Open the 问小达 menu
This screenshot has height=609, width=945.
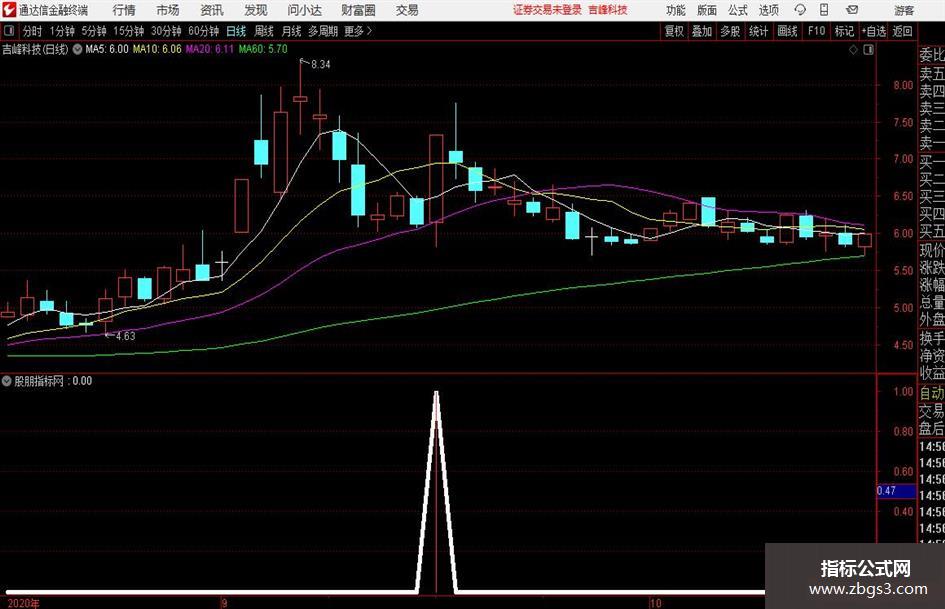(x=304, y=10)
